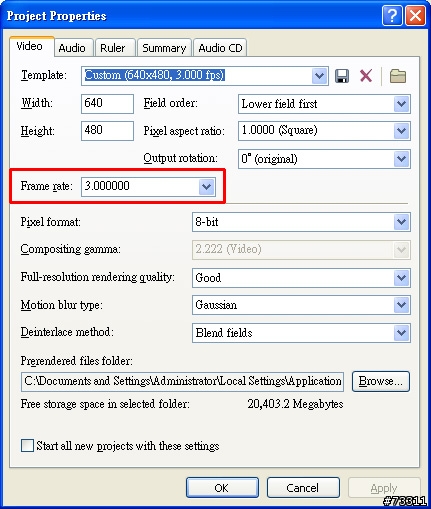Toggle 'Start all new projects with these settings'
The width and height of the screenshot is (431, 509).
(x=27, y=445)
